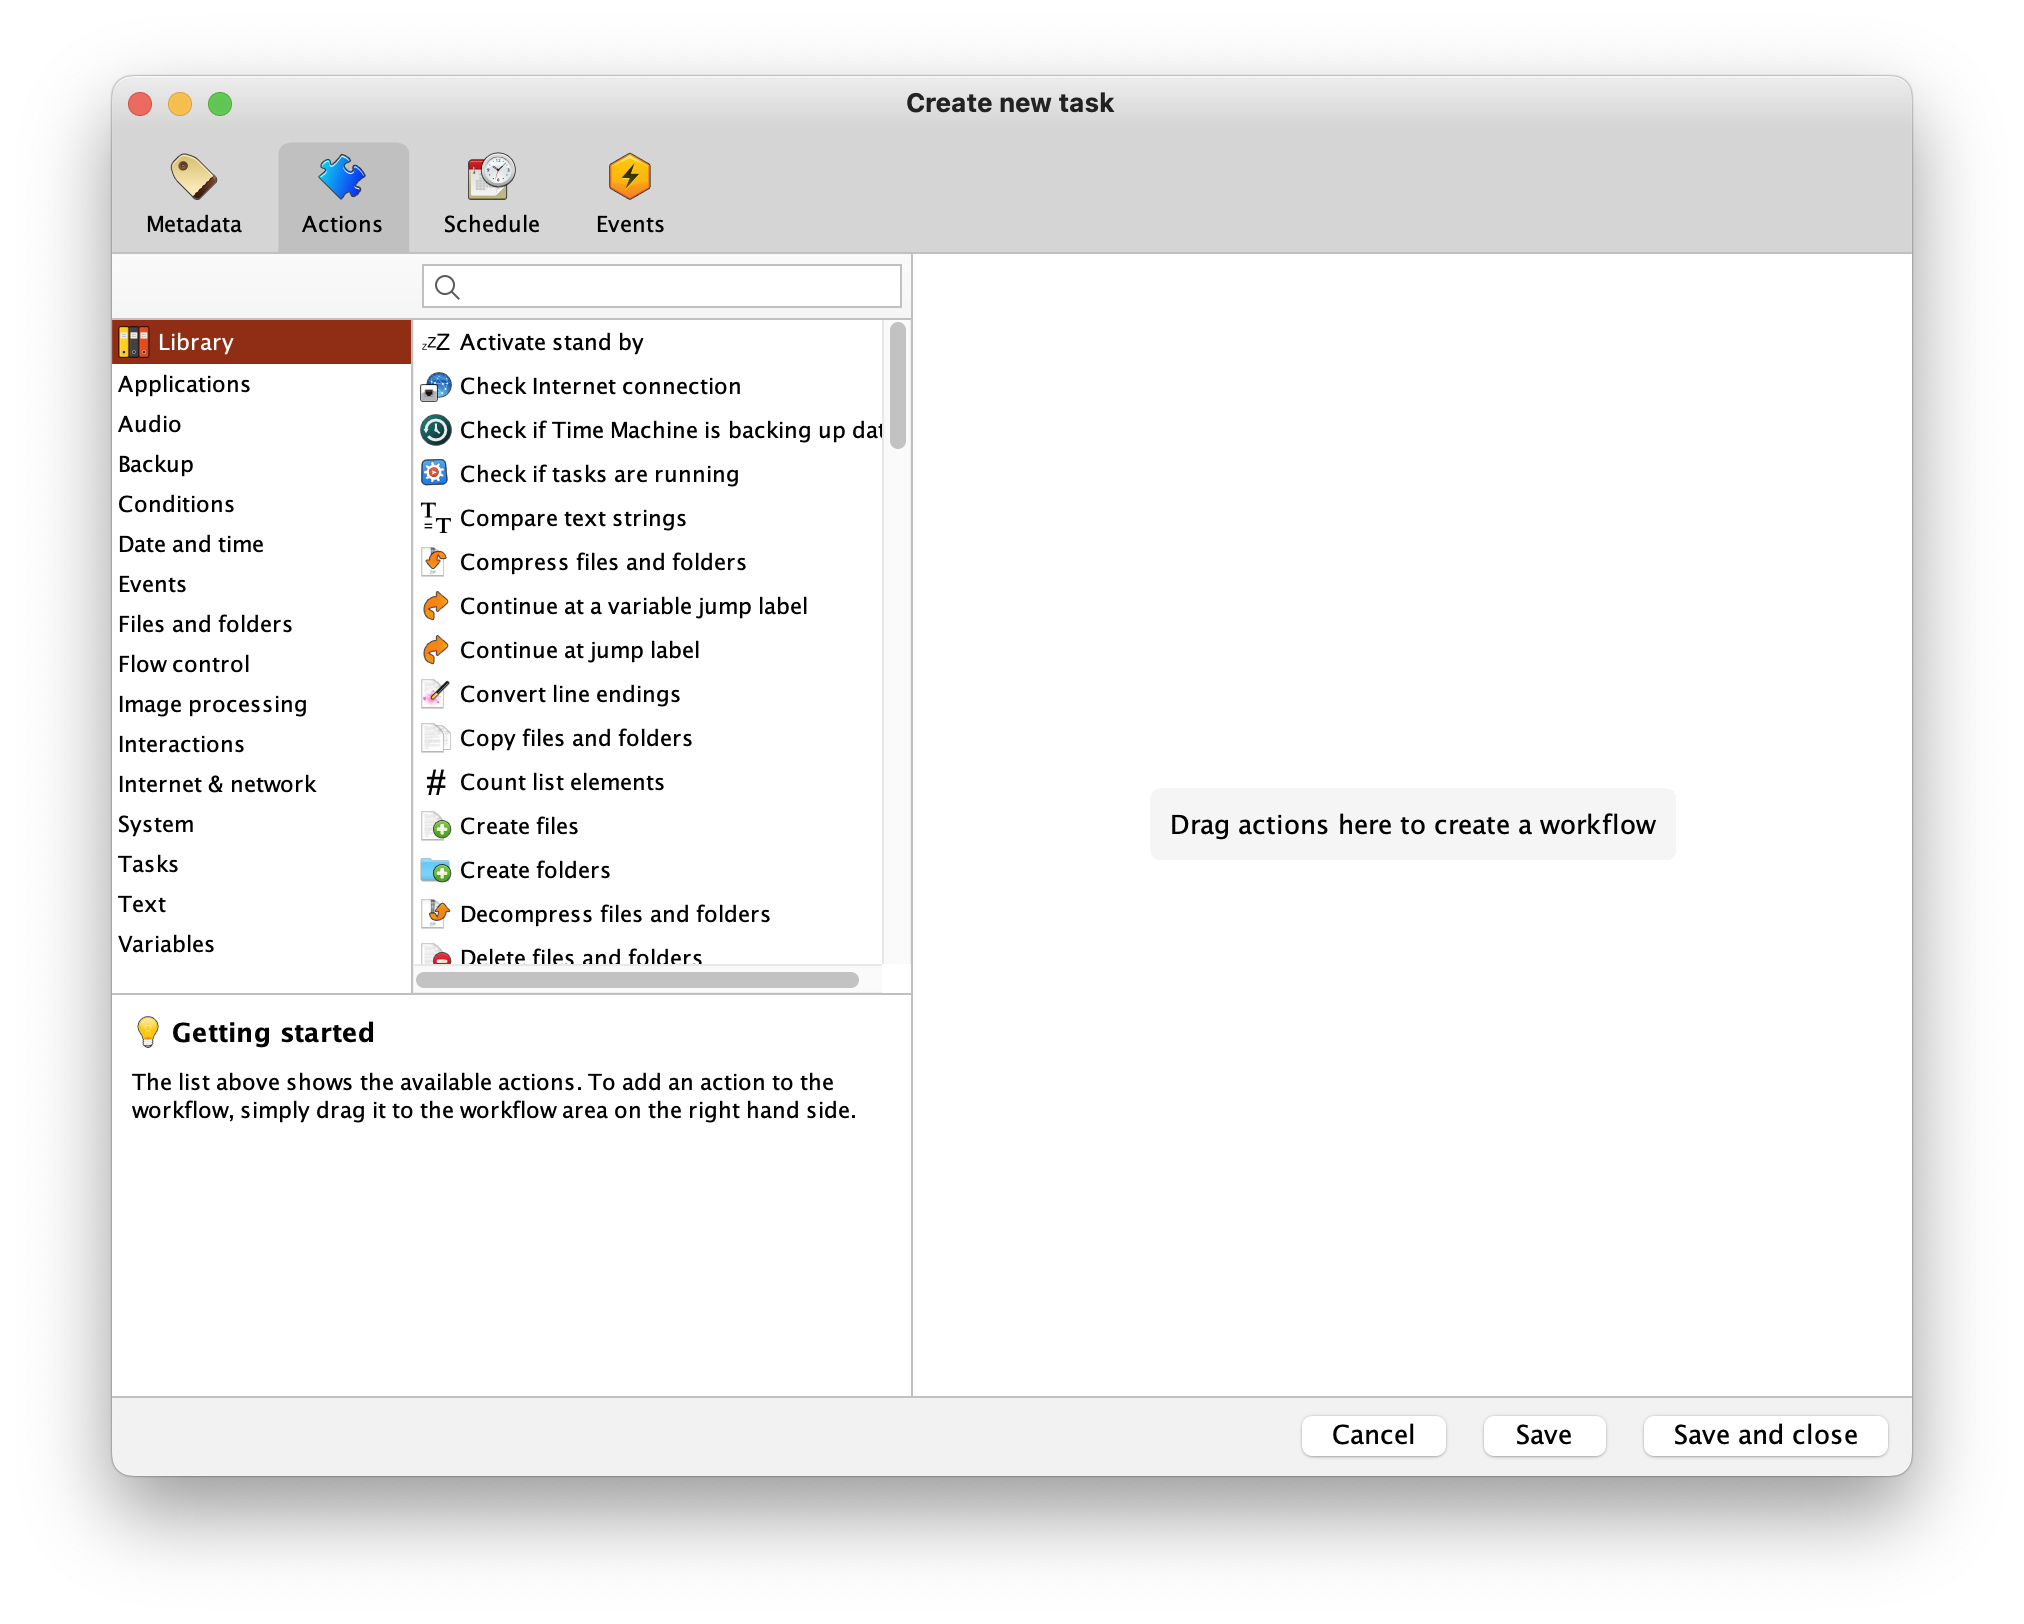Click the Continue at jump label arrow icon

(x=435, y=650)
